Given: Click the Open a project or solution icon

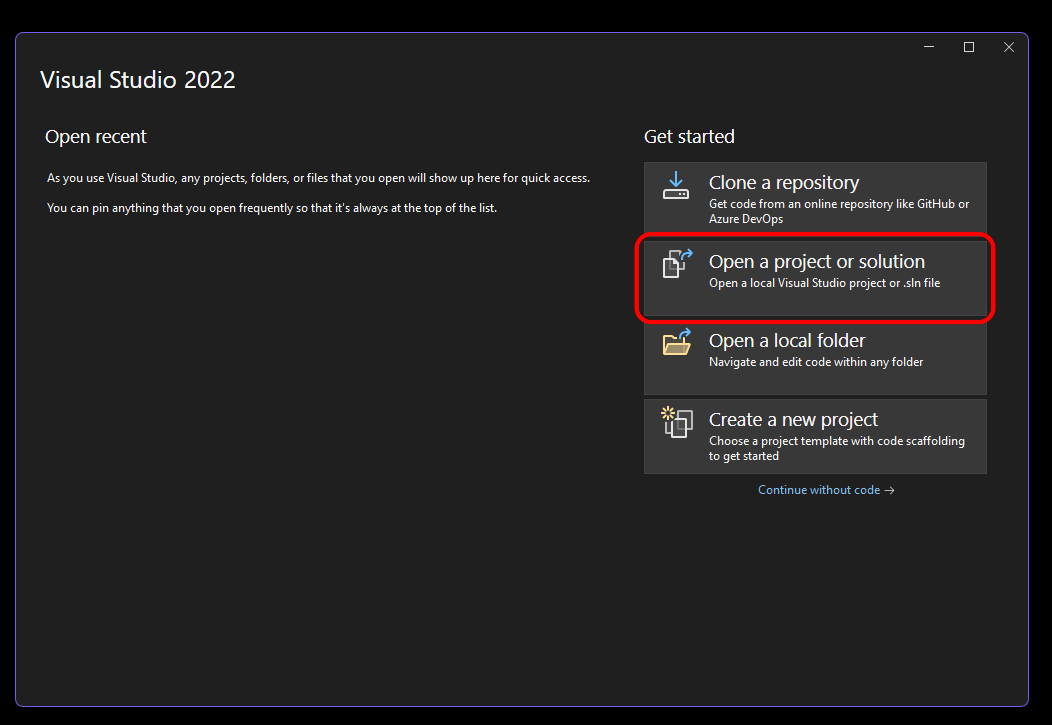Looking at the screenshot, I should [677, 264].
